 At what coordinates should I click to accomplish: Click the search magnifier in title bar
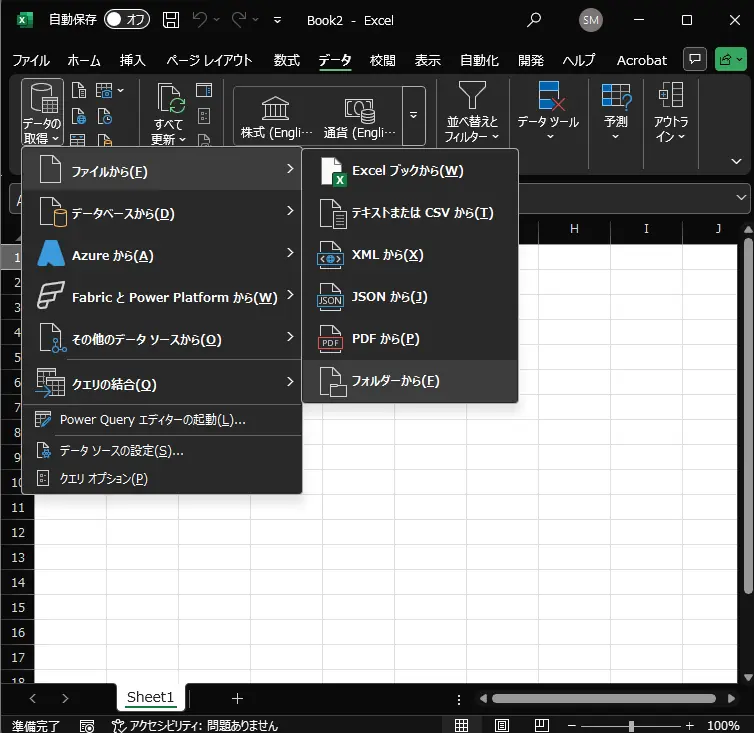534,20
